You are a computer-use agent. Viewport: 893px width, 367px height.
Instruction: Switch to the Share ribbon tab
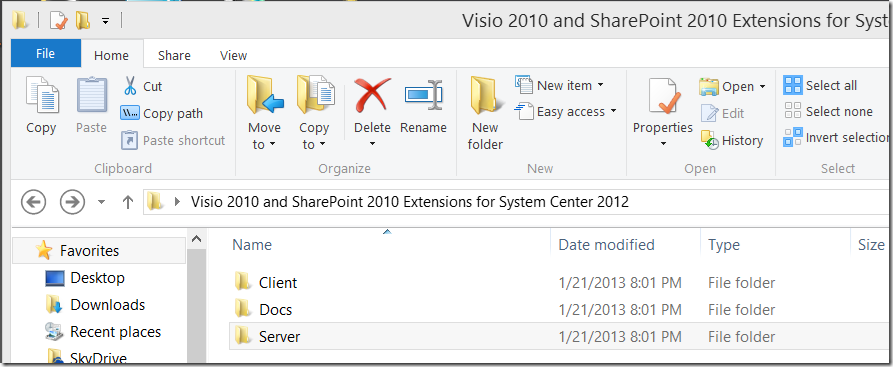[174, 55]
